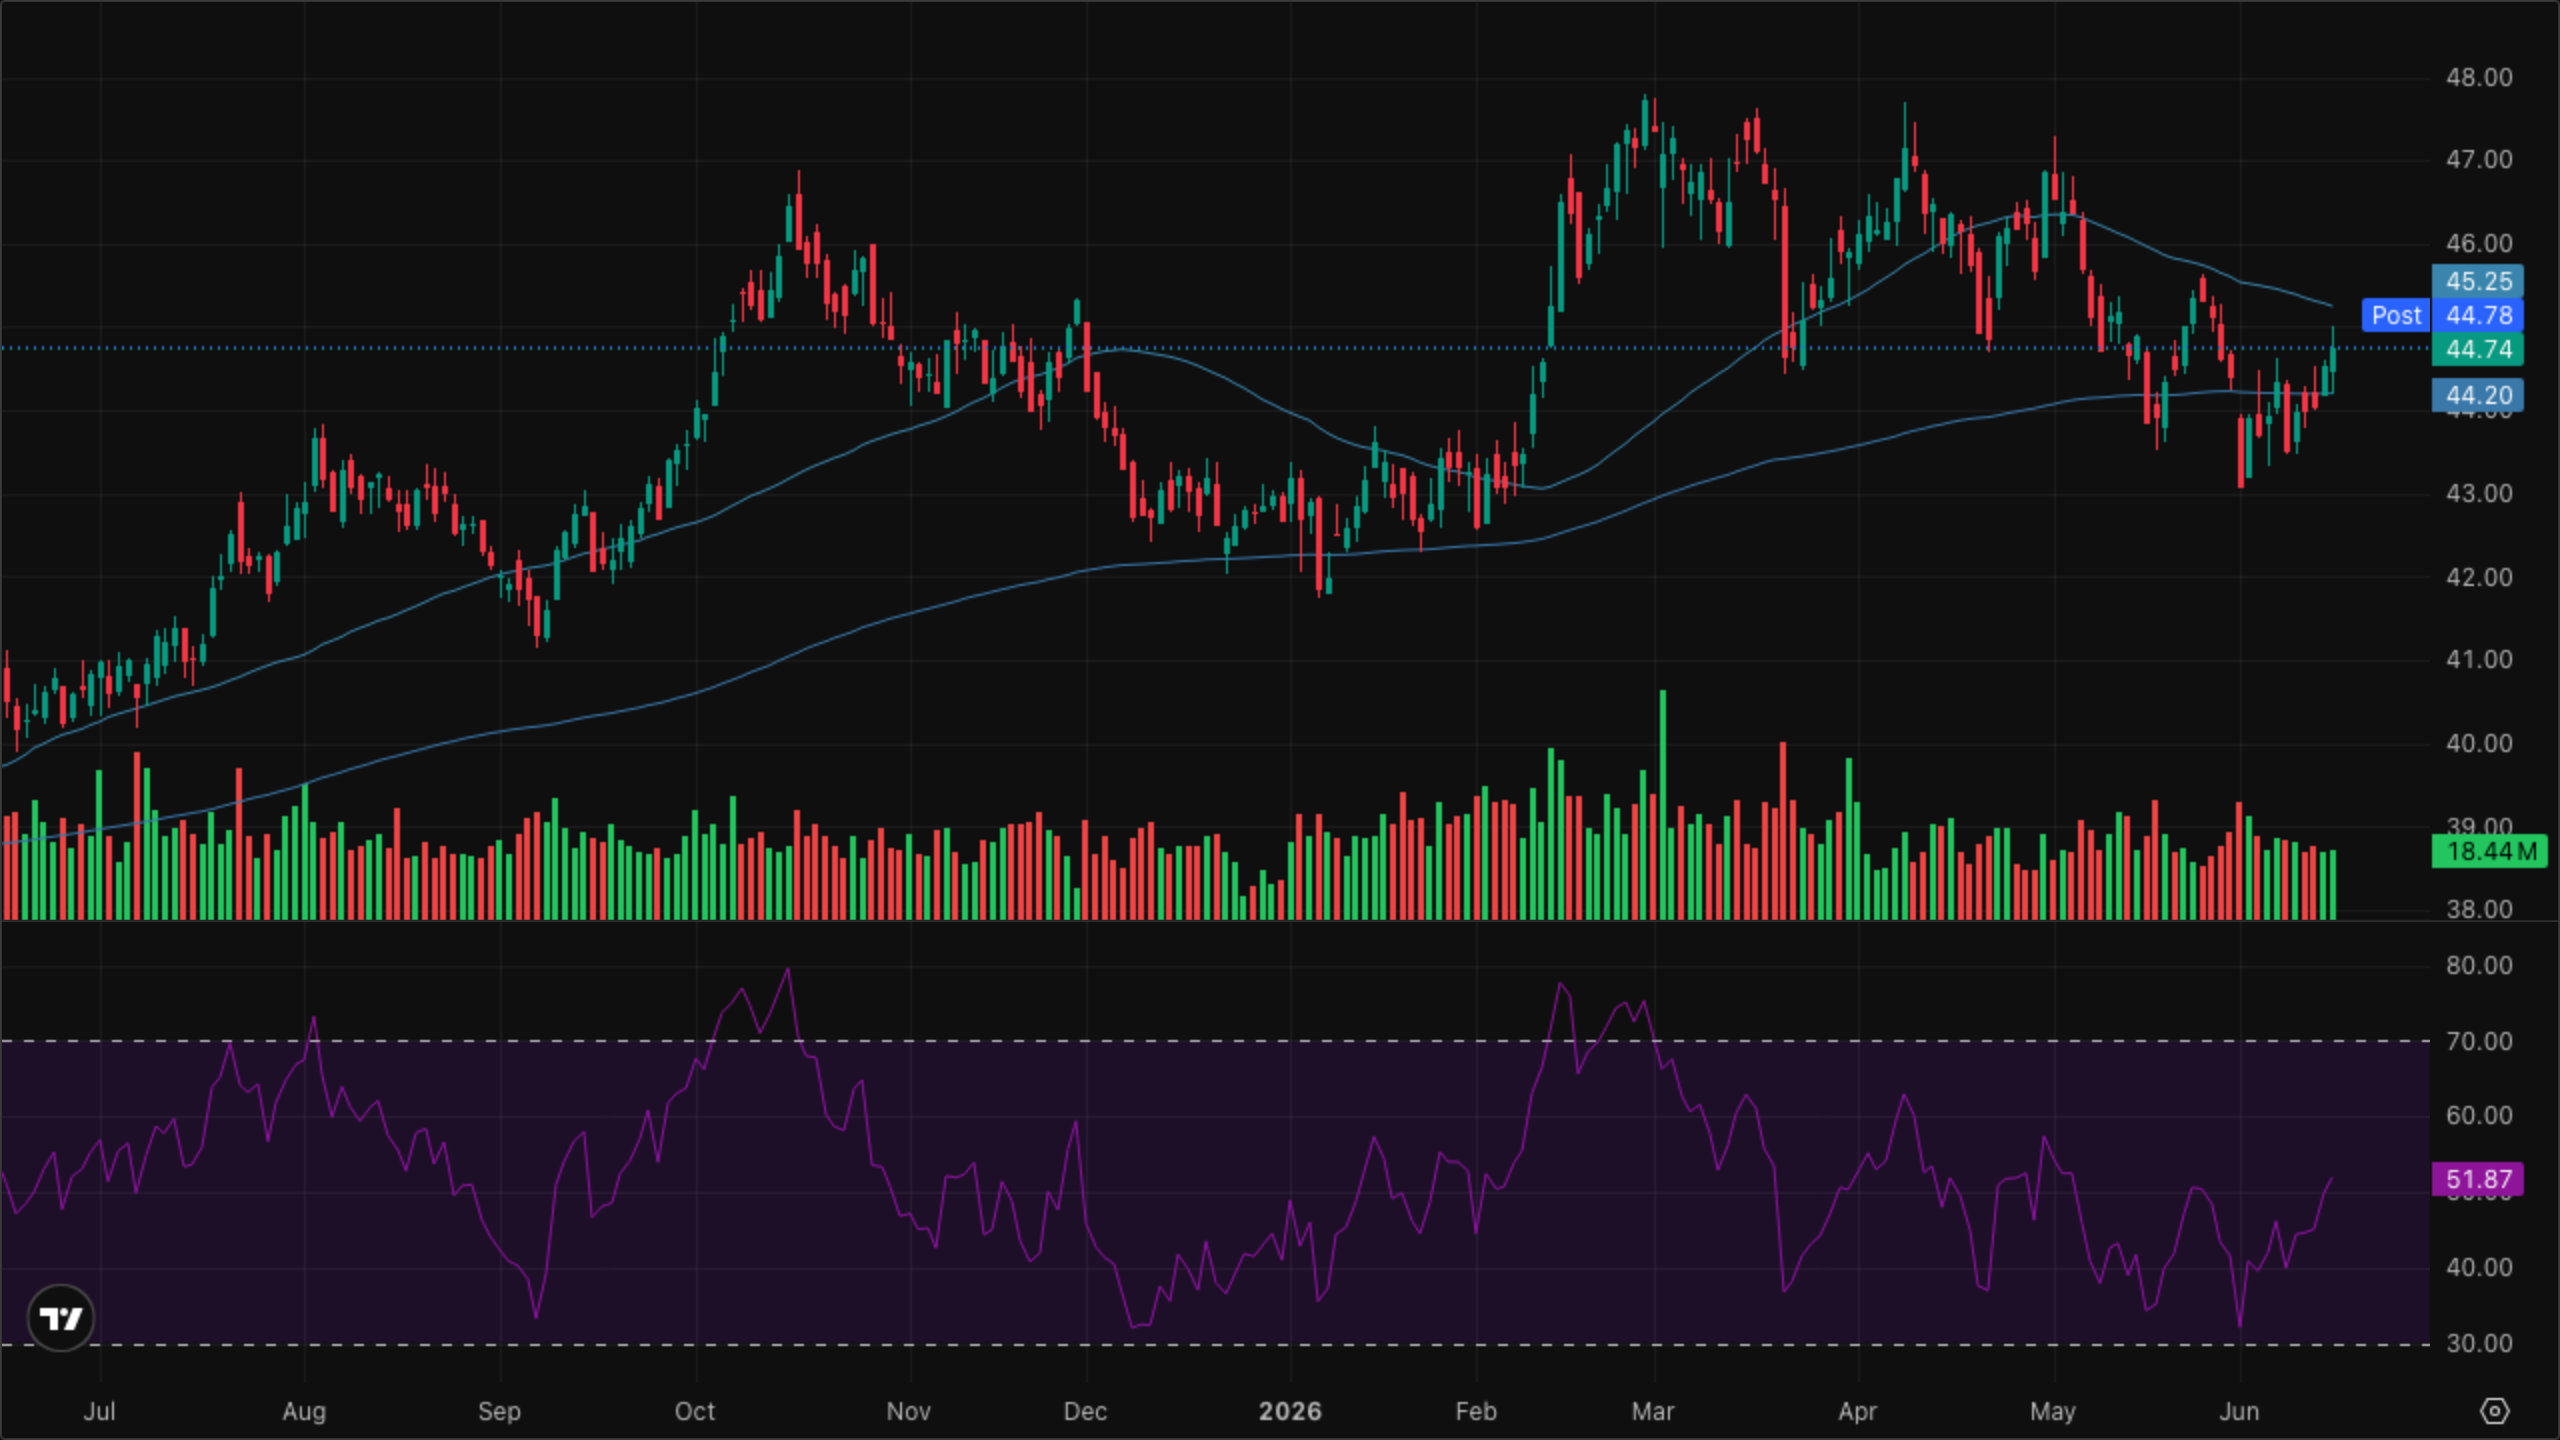Click the 2026 year marker on time axis
Image resolution: width=2560 pixels, height=1440 pixels.
[x=1290, y=1411]
